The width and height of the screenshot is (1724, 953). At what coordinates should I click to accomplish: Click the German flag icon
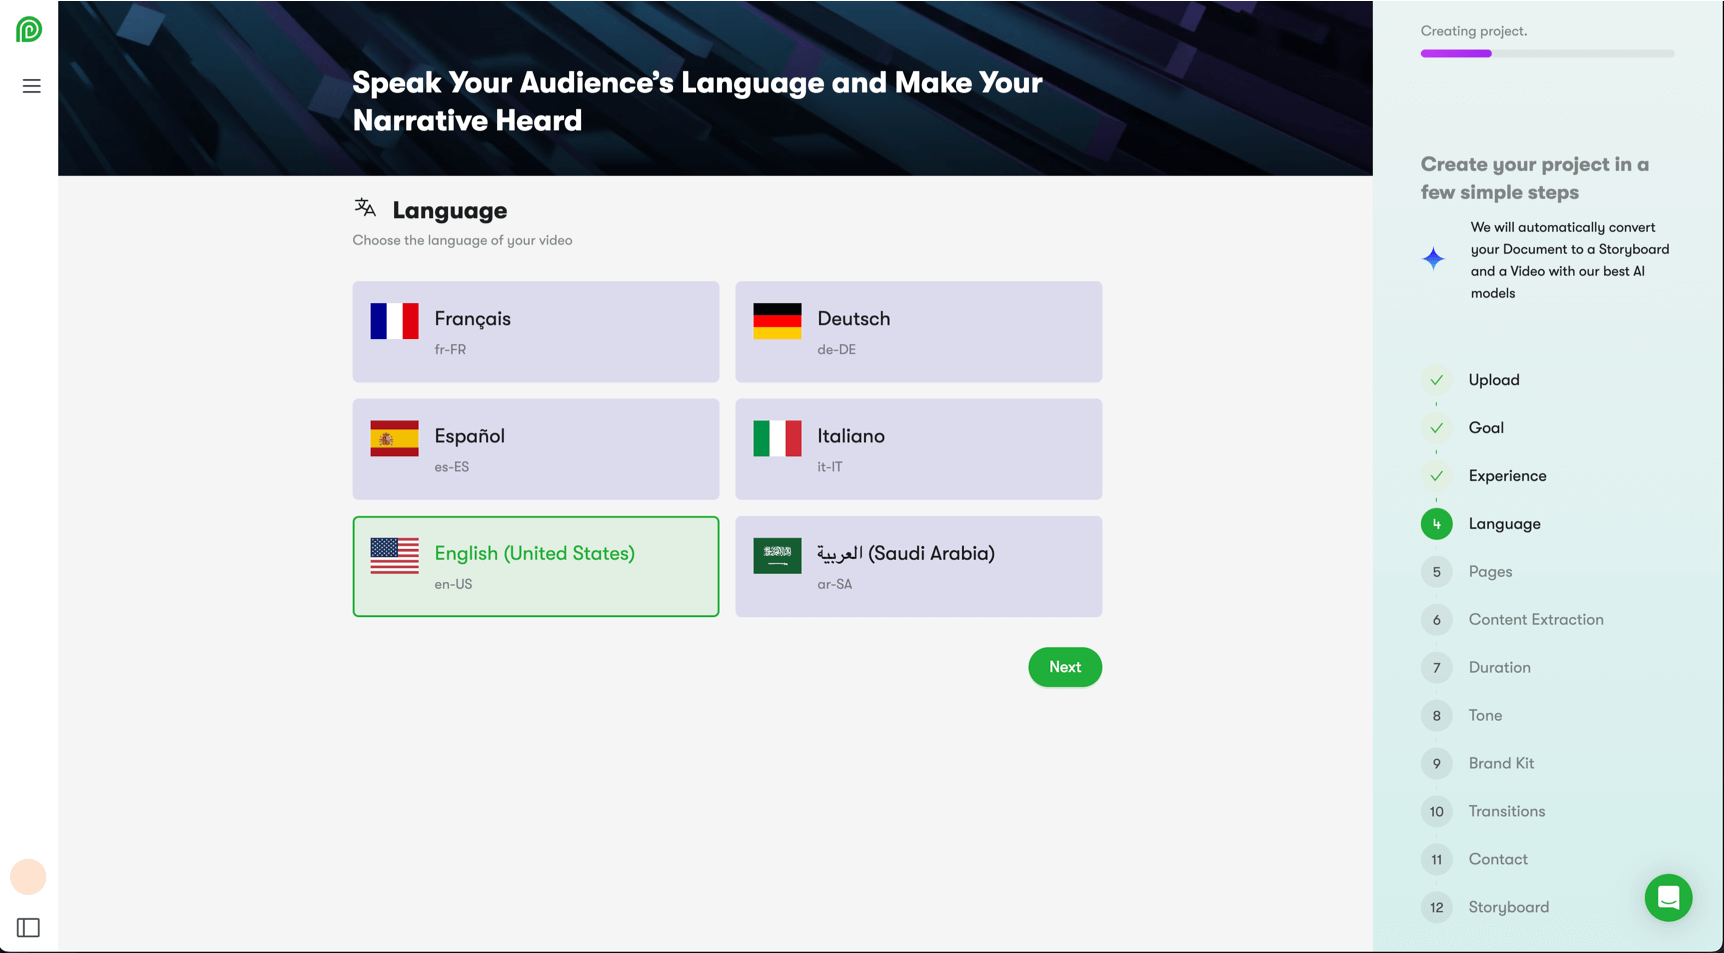click(x=777, y=321)
